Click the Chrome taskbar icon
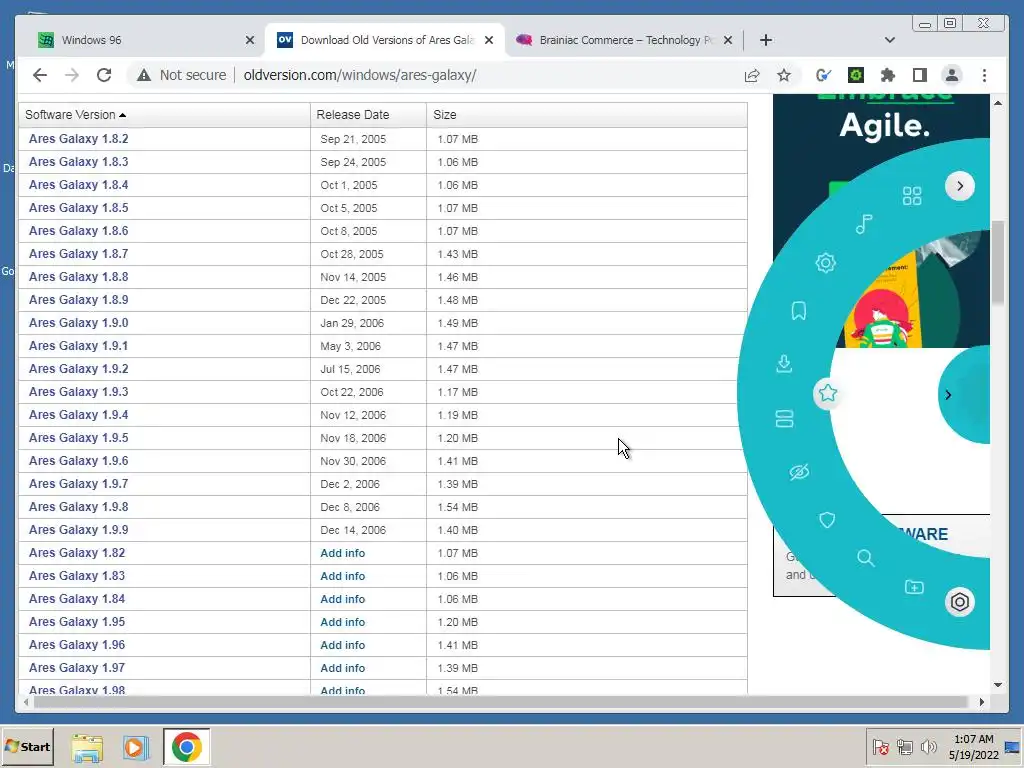This screenshot has width=1024, height=768. pos(186,747)
